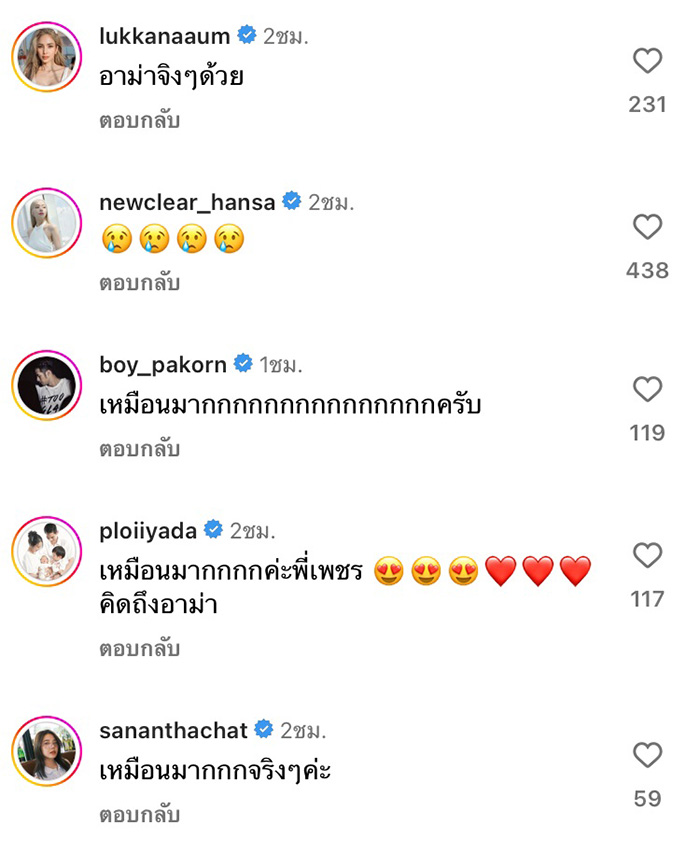700x867 pixels.
Task: Click the 438 like count
Action: 647,270
